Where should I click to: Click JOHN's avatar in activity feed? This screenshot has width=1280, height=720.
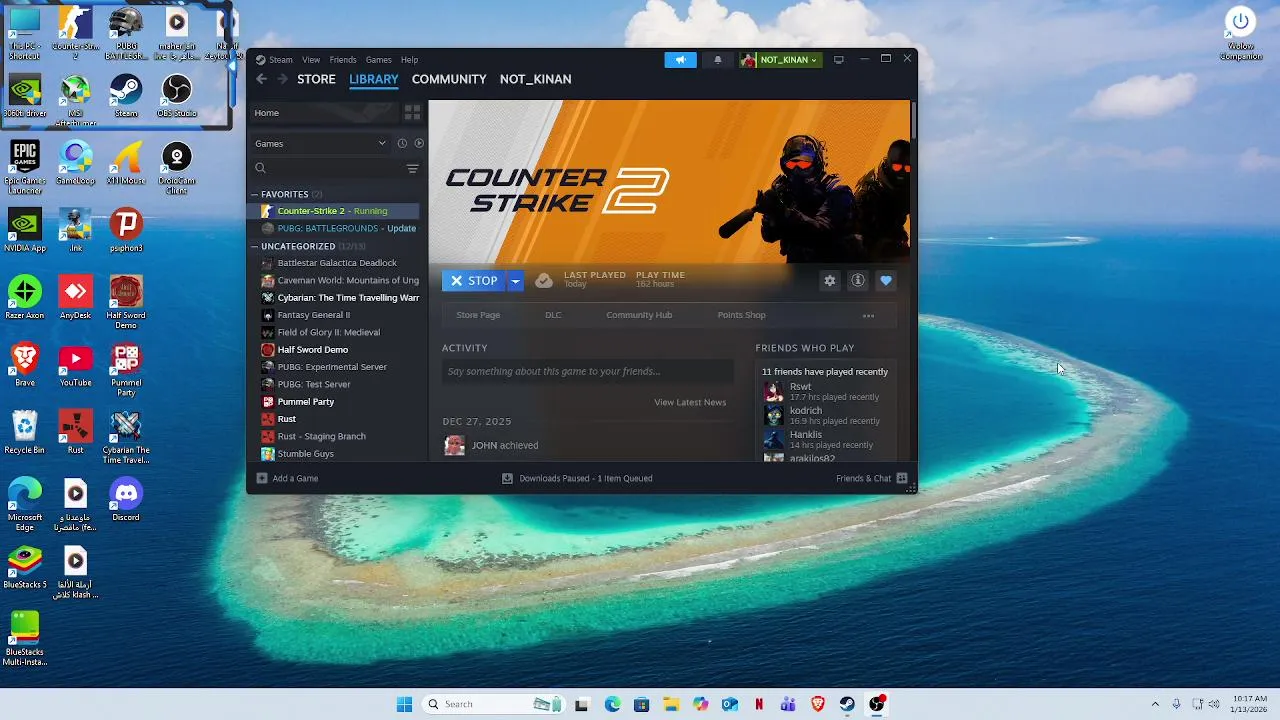[454, 445]
